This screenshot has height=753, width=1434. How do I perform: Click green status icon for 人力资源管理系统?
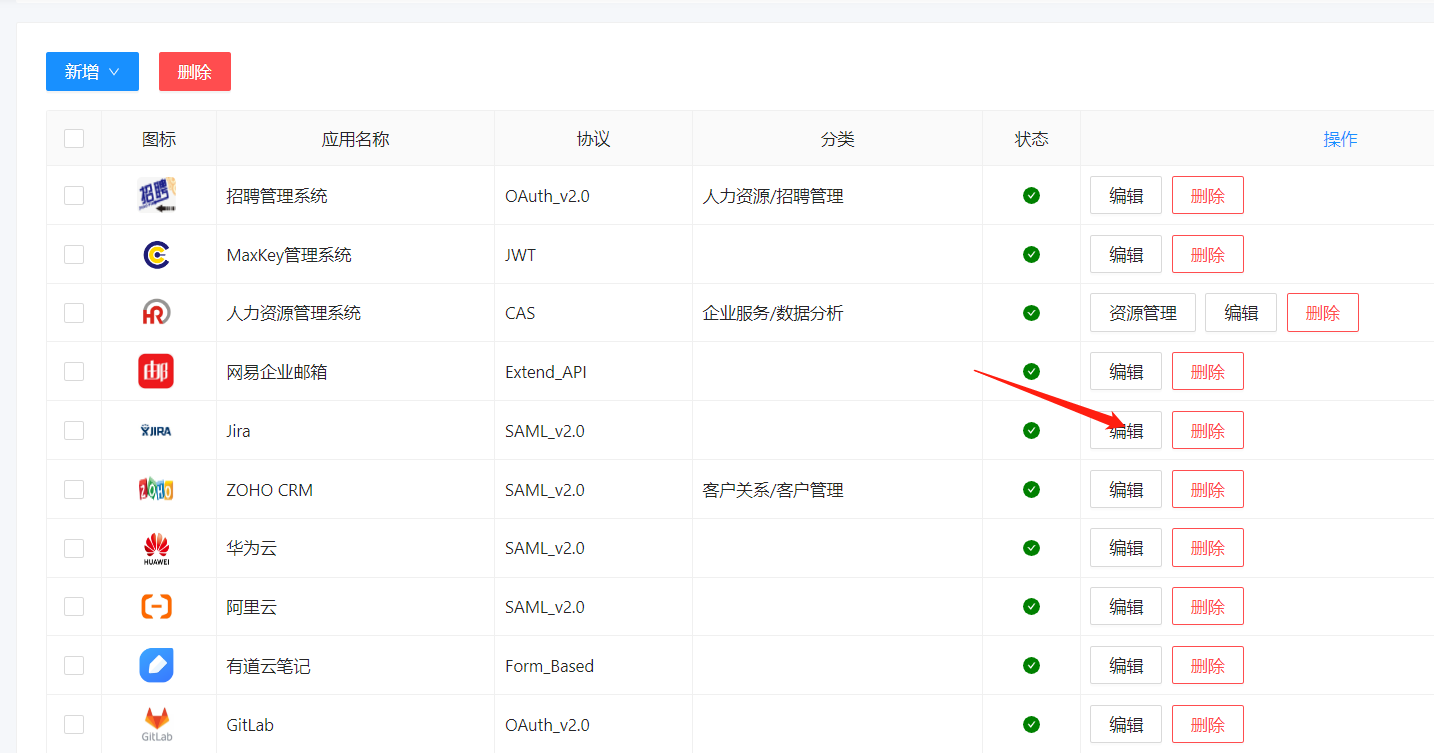point(1031,313)
